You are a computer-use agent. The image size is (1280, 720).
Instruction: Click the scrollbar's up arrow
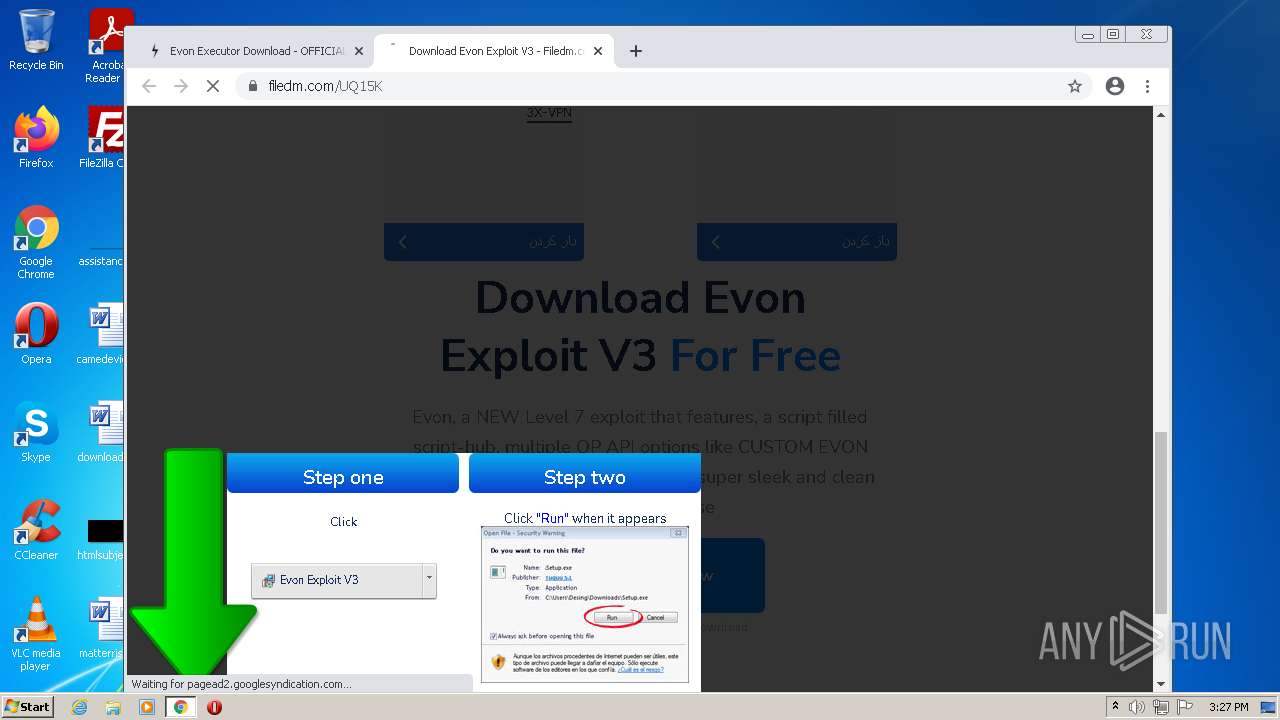[1160, 115]
